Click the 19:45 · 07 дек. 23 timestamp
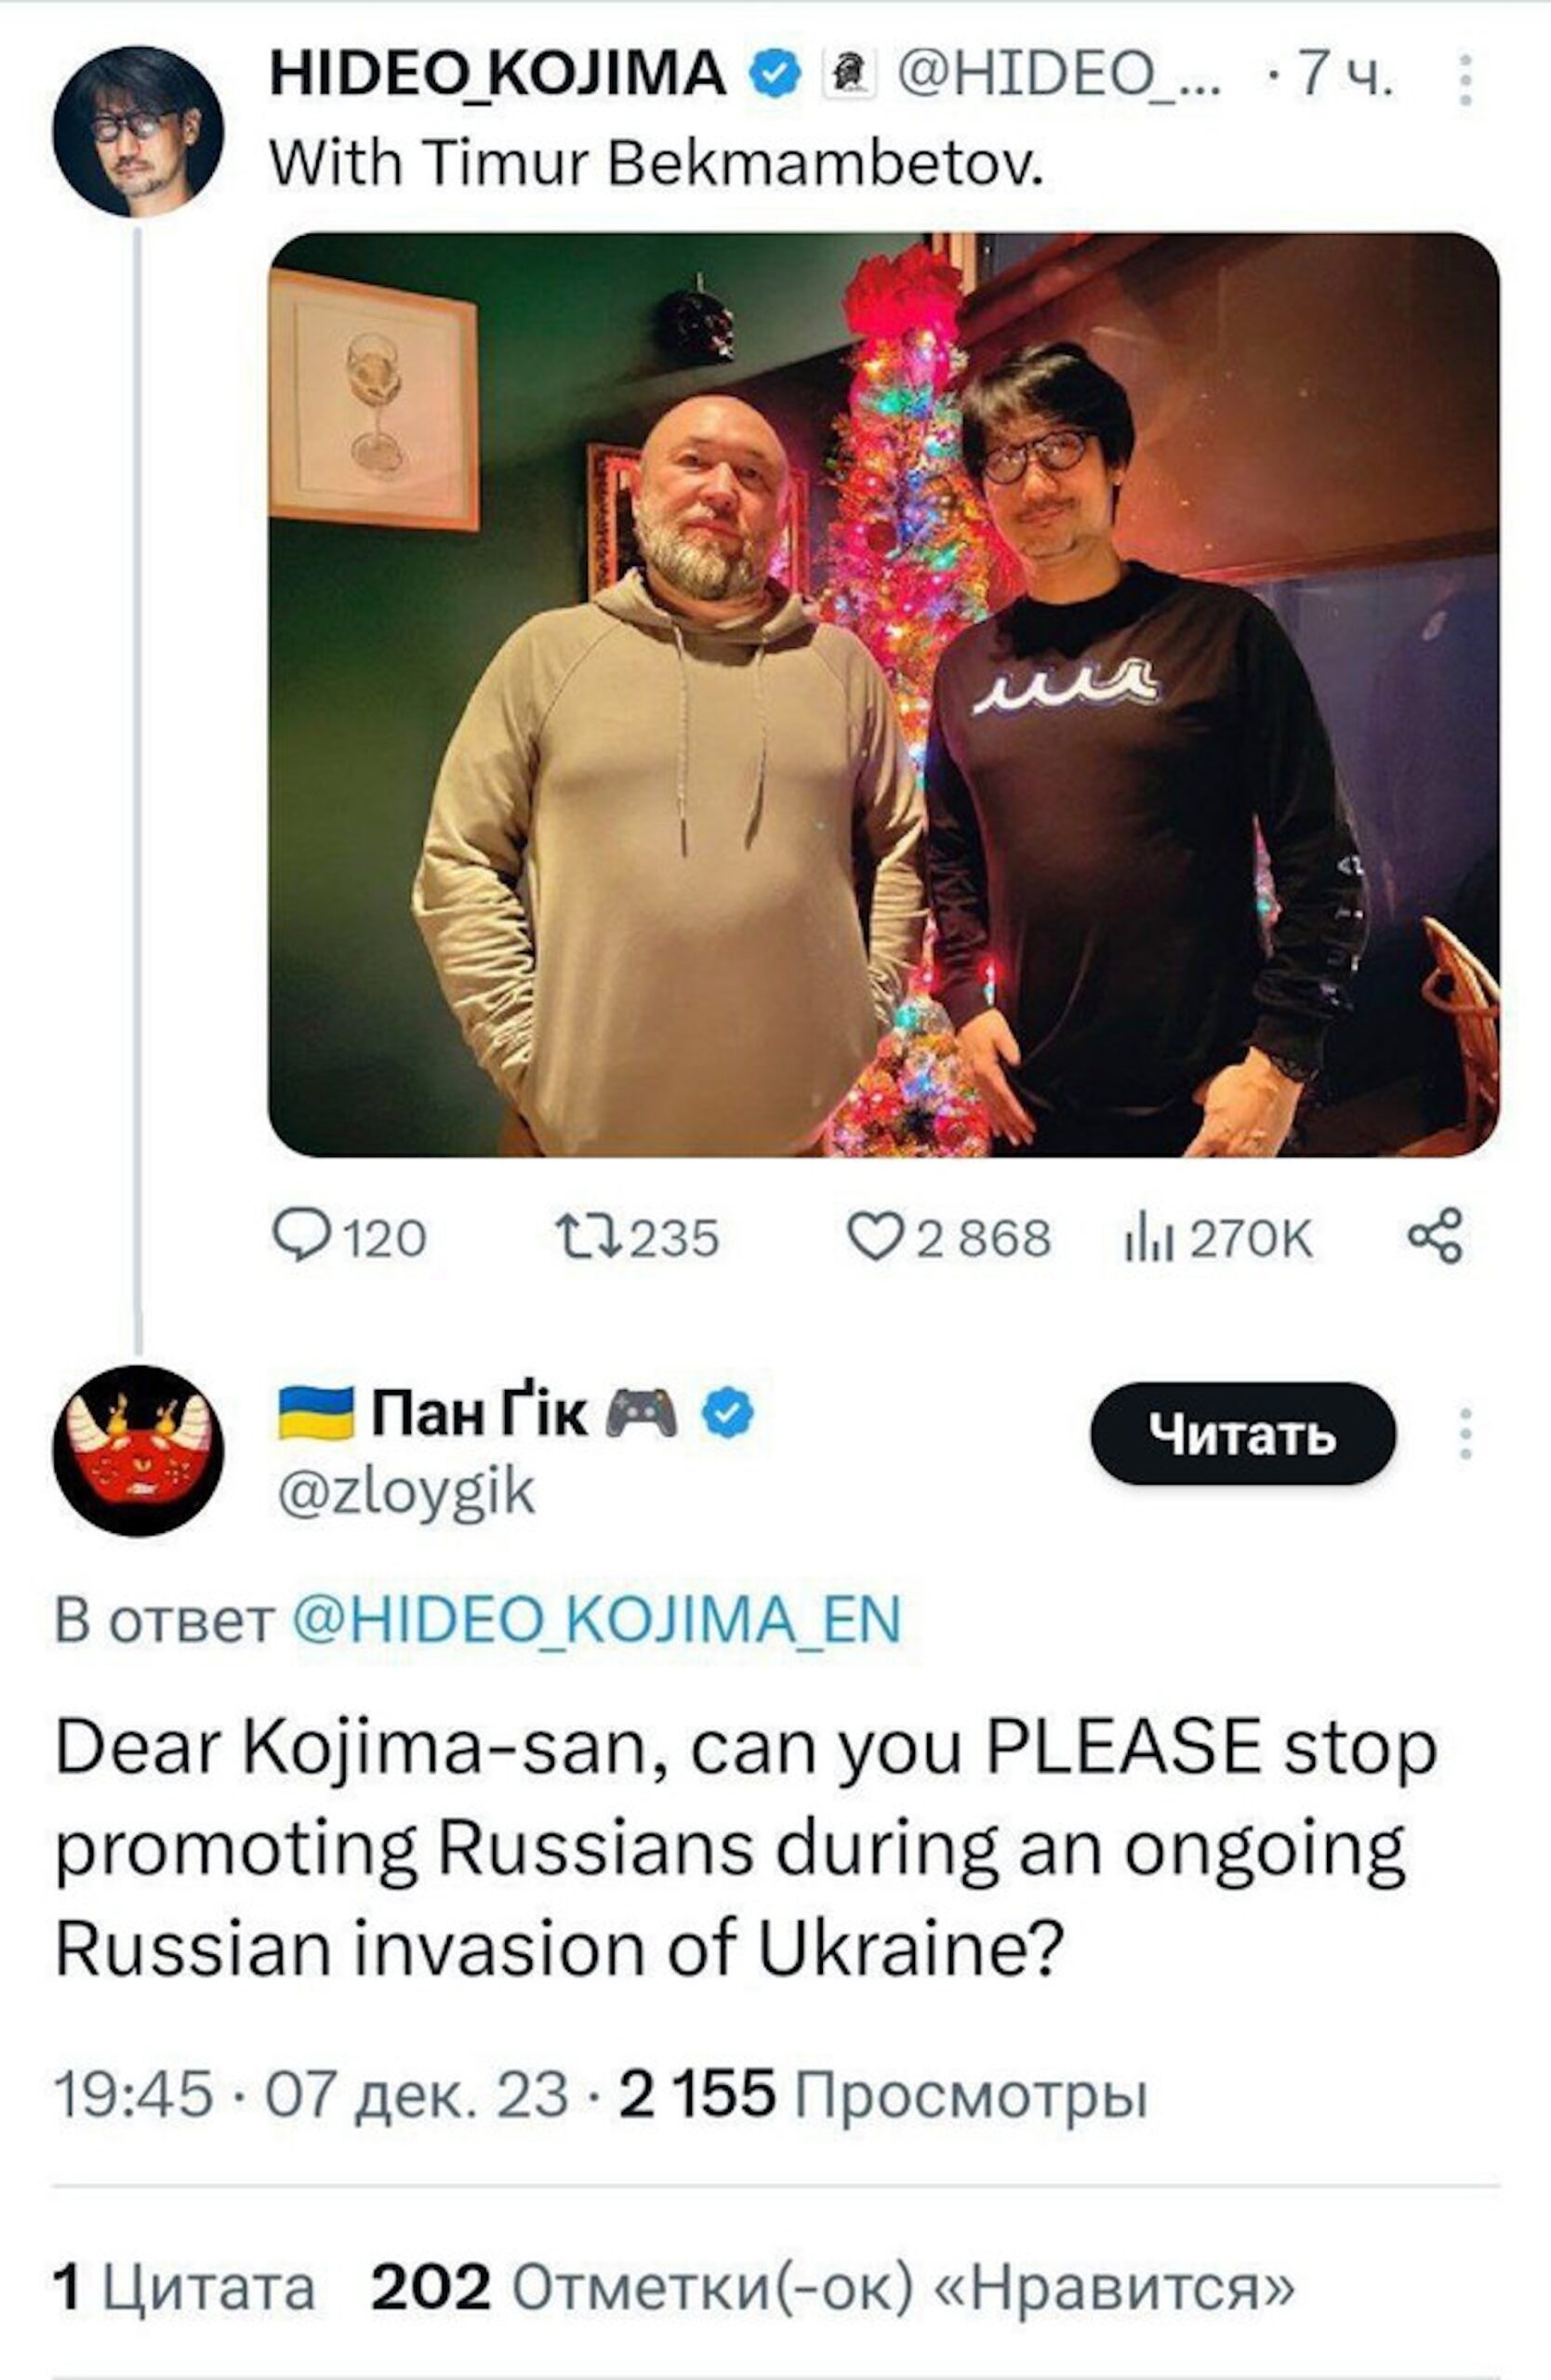 coord(311,2094)
